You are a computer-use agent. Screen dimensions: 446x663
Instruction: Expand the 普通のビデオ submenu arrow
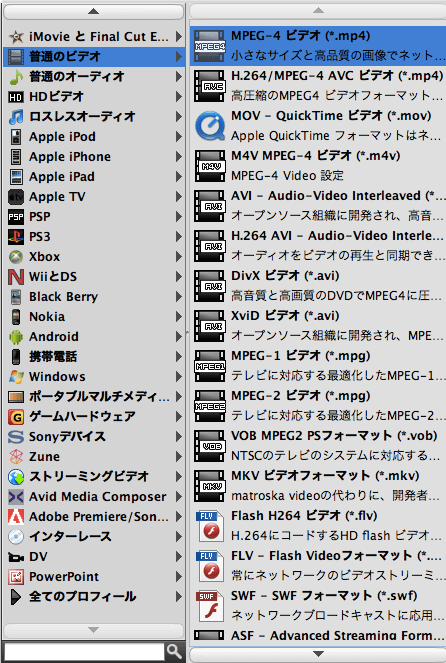tap(179, 56)
